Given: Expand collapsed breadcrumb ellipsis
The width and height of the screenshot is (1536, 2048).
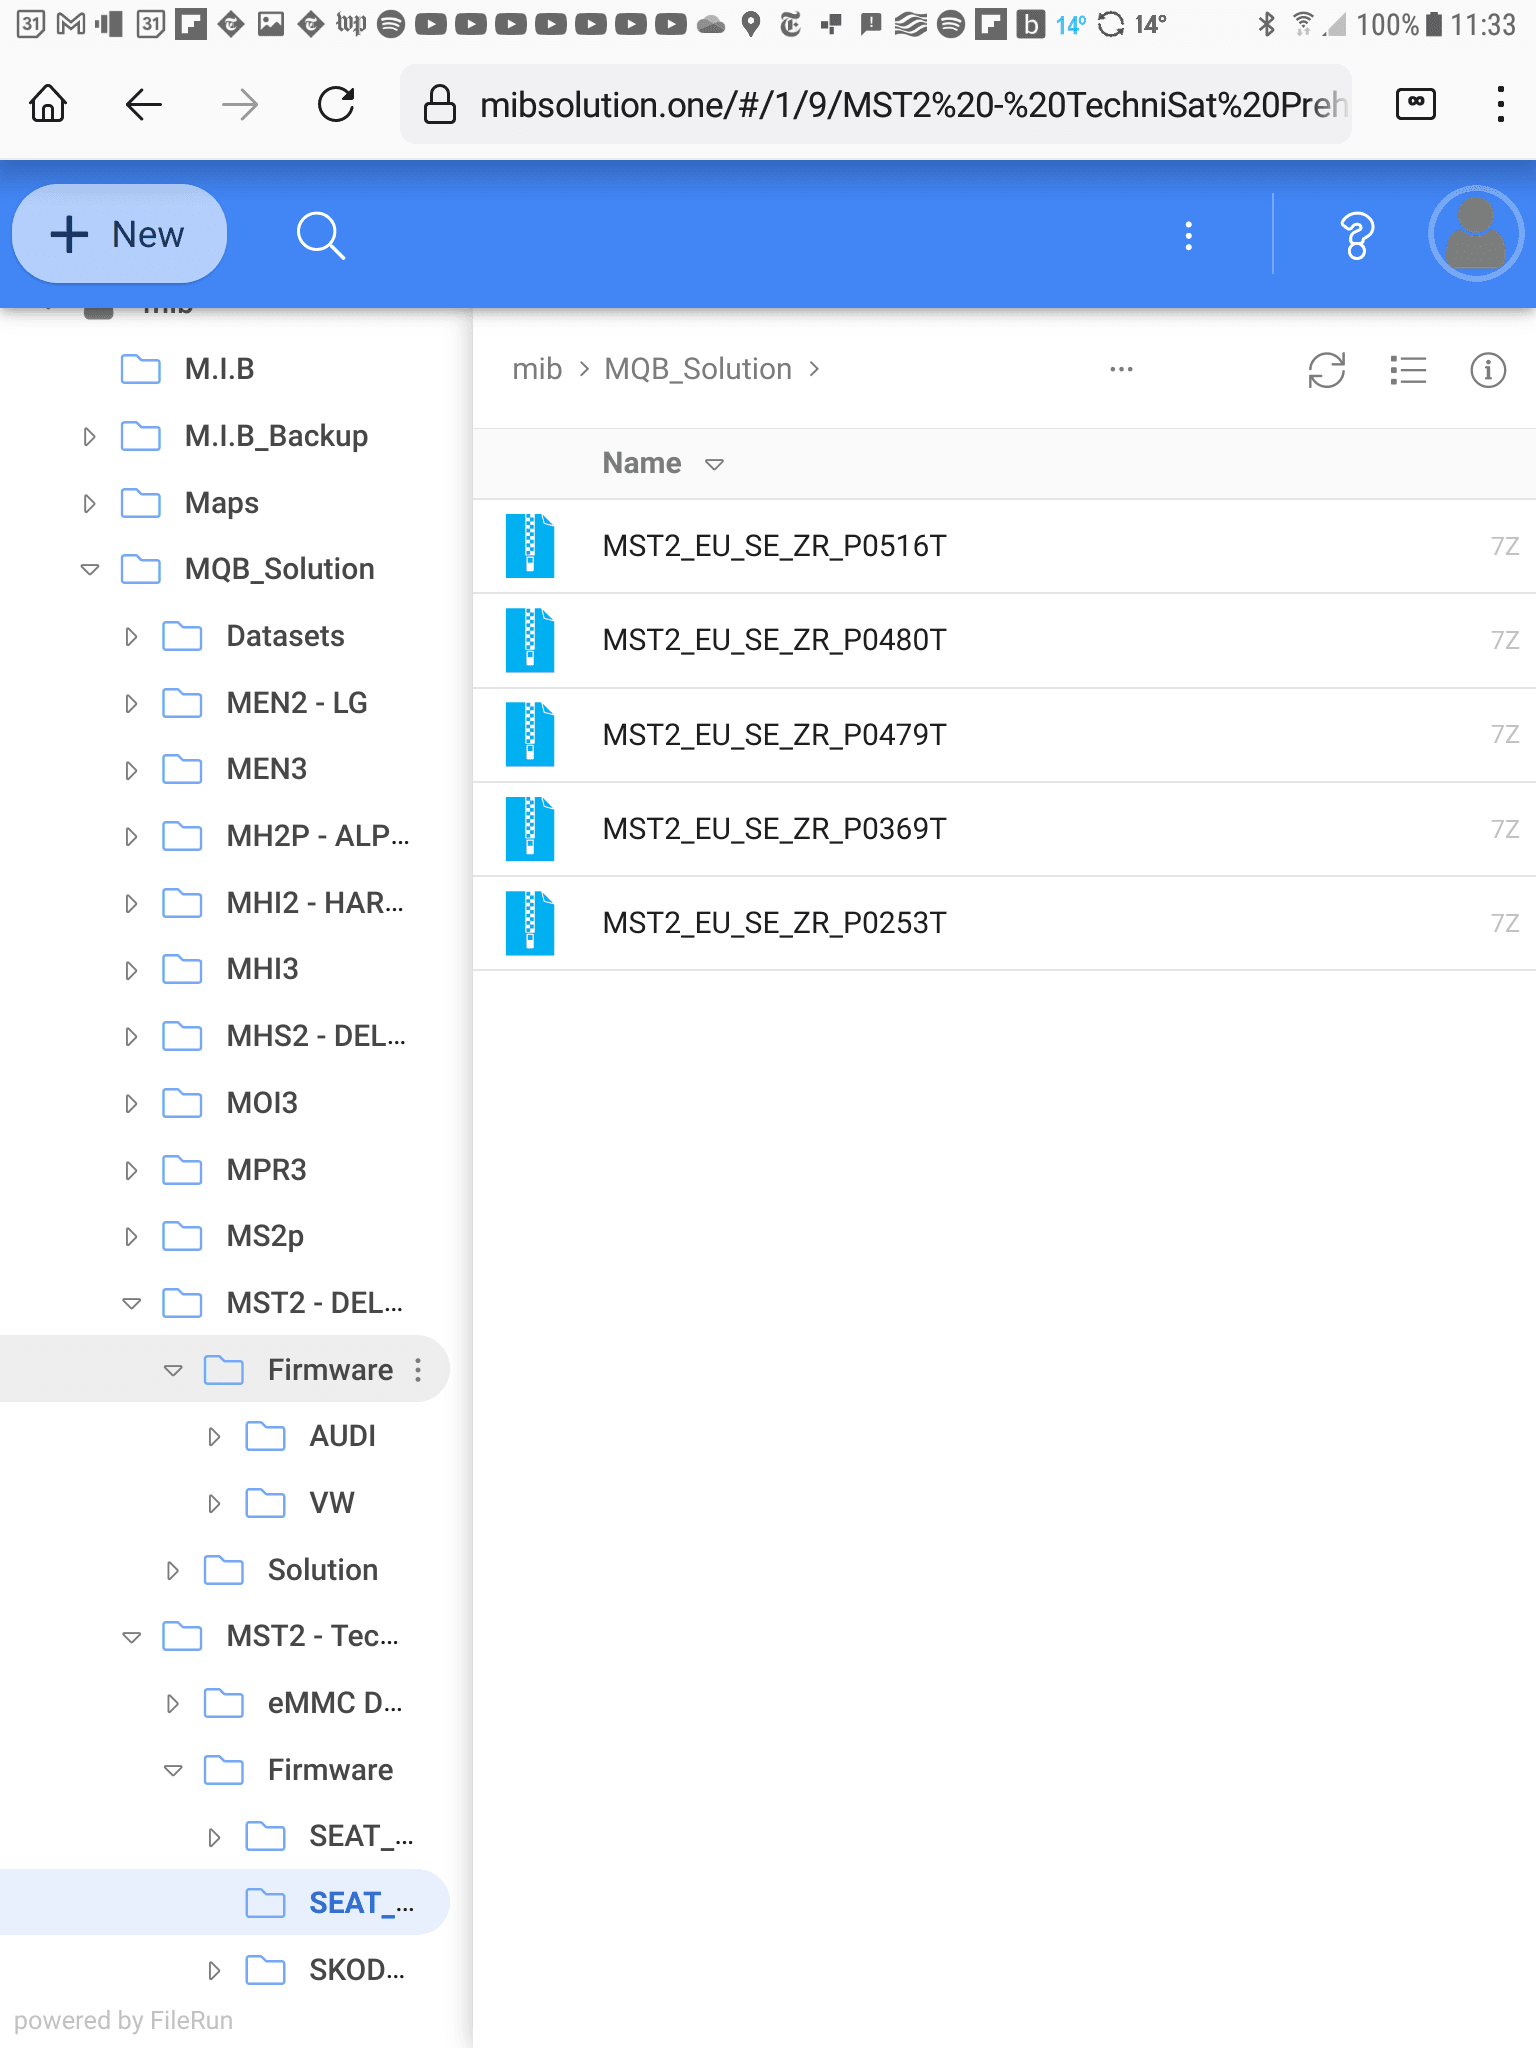Looking at the screenshot, I should [x=1121, y=369].
